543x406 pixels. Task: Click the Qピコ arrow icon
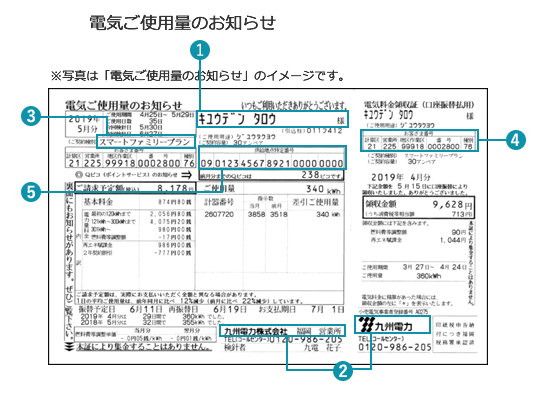pyautogui.click(x=187, y=175)
